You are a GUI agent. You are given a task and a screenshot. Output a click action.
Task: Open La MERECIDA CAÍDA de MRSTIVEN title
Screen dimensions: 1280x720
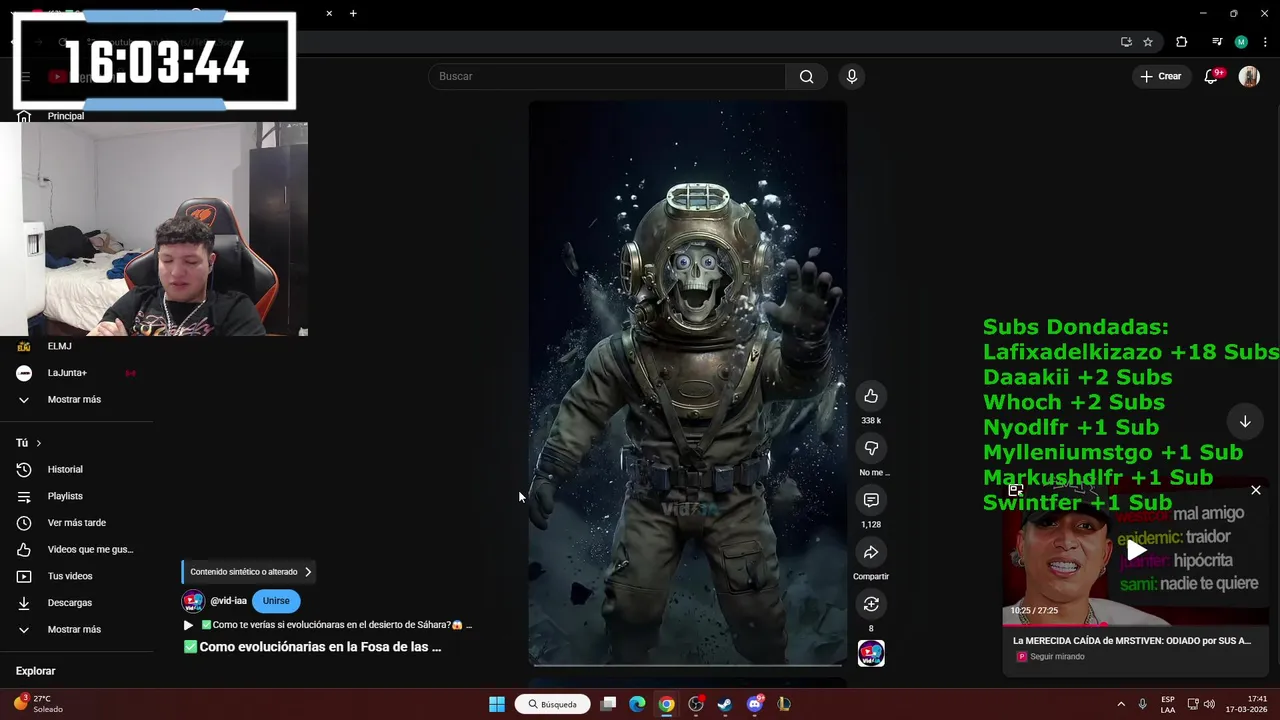tap(1132, 641)
